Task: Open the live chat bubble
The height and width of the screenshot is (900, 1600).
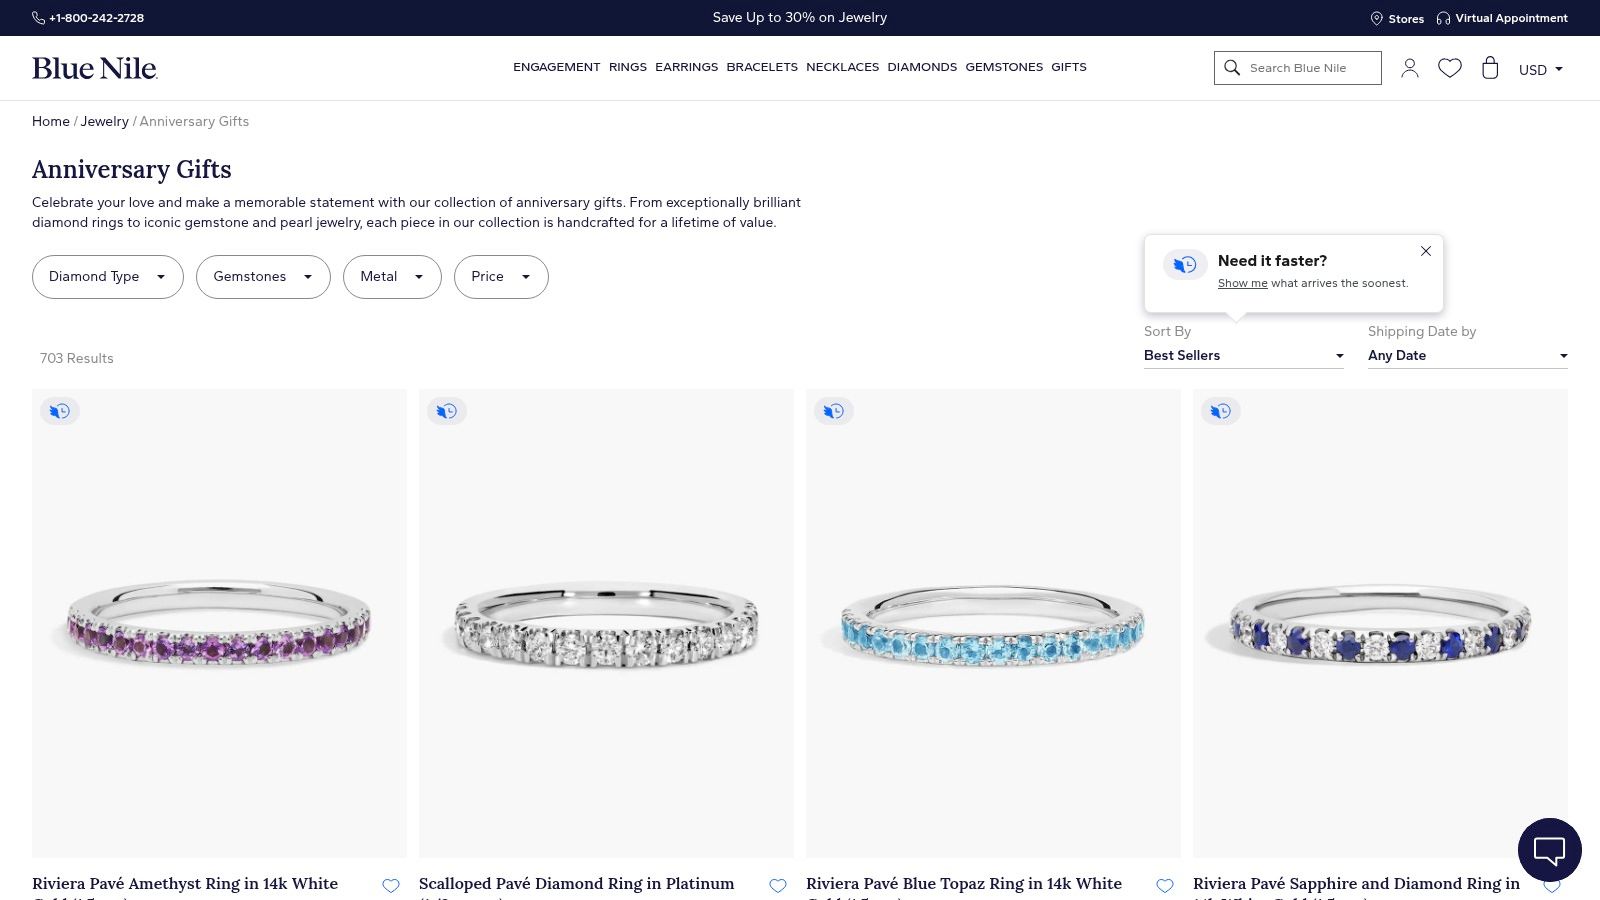Action: point(1549,850)
